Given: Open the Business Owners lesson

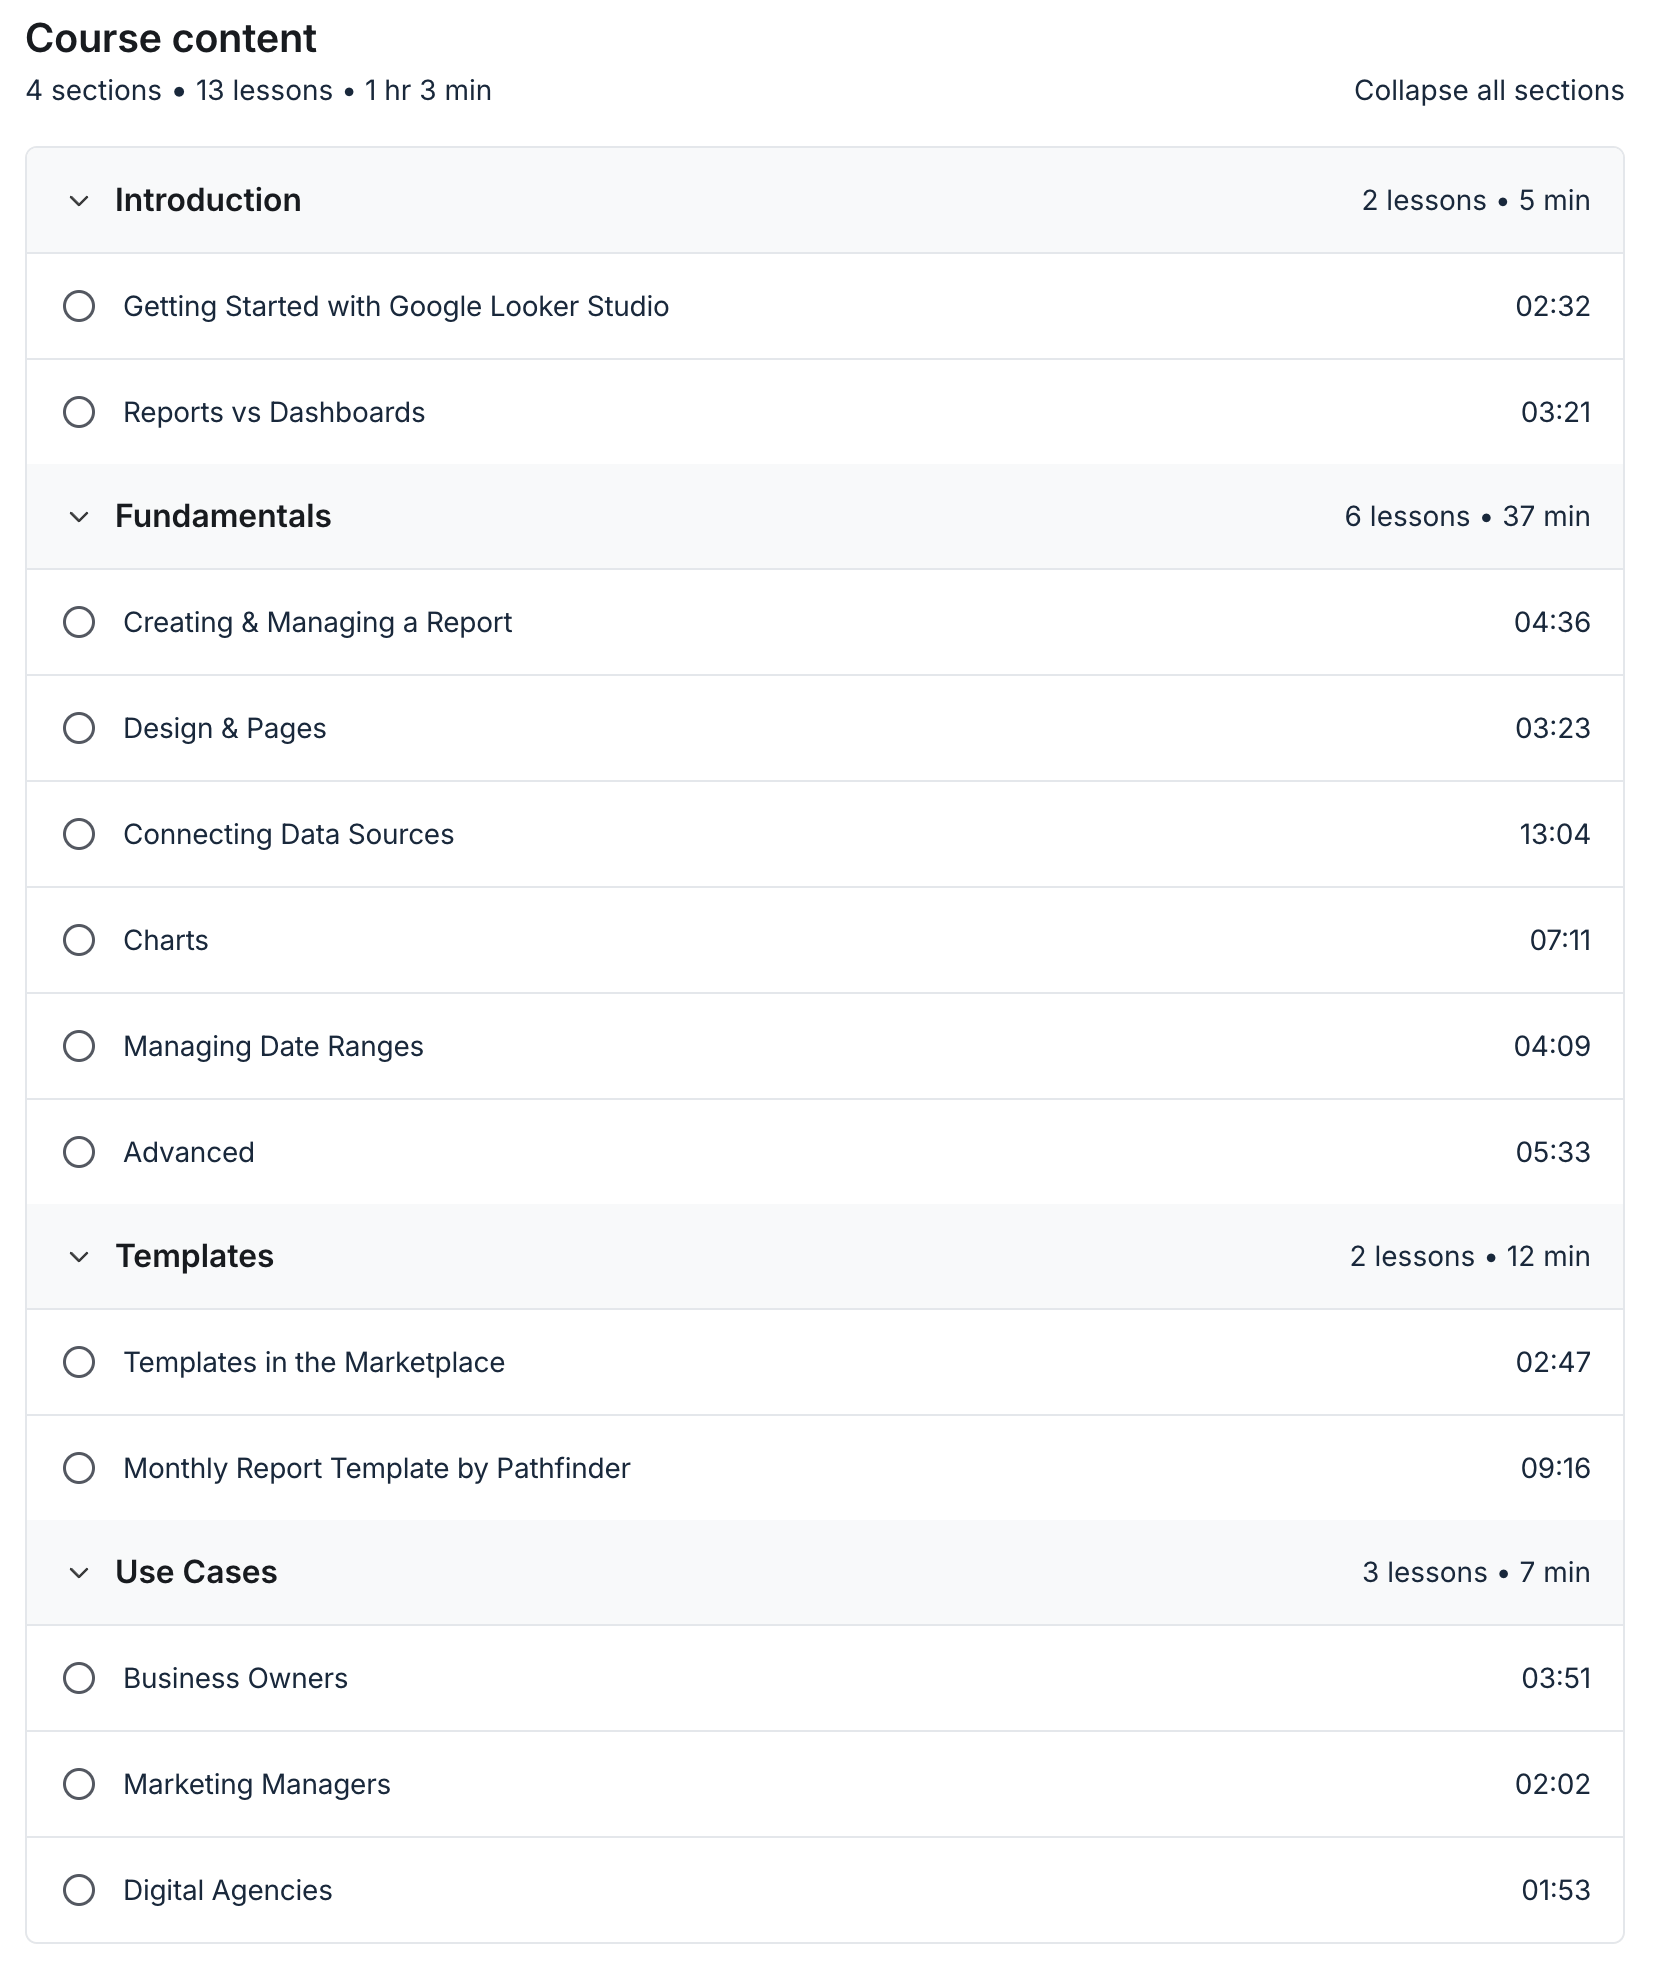Looking at the screenshot, I should tap(235, 1678).
